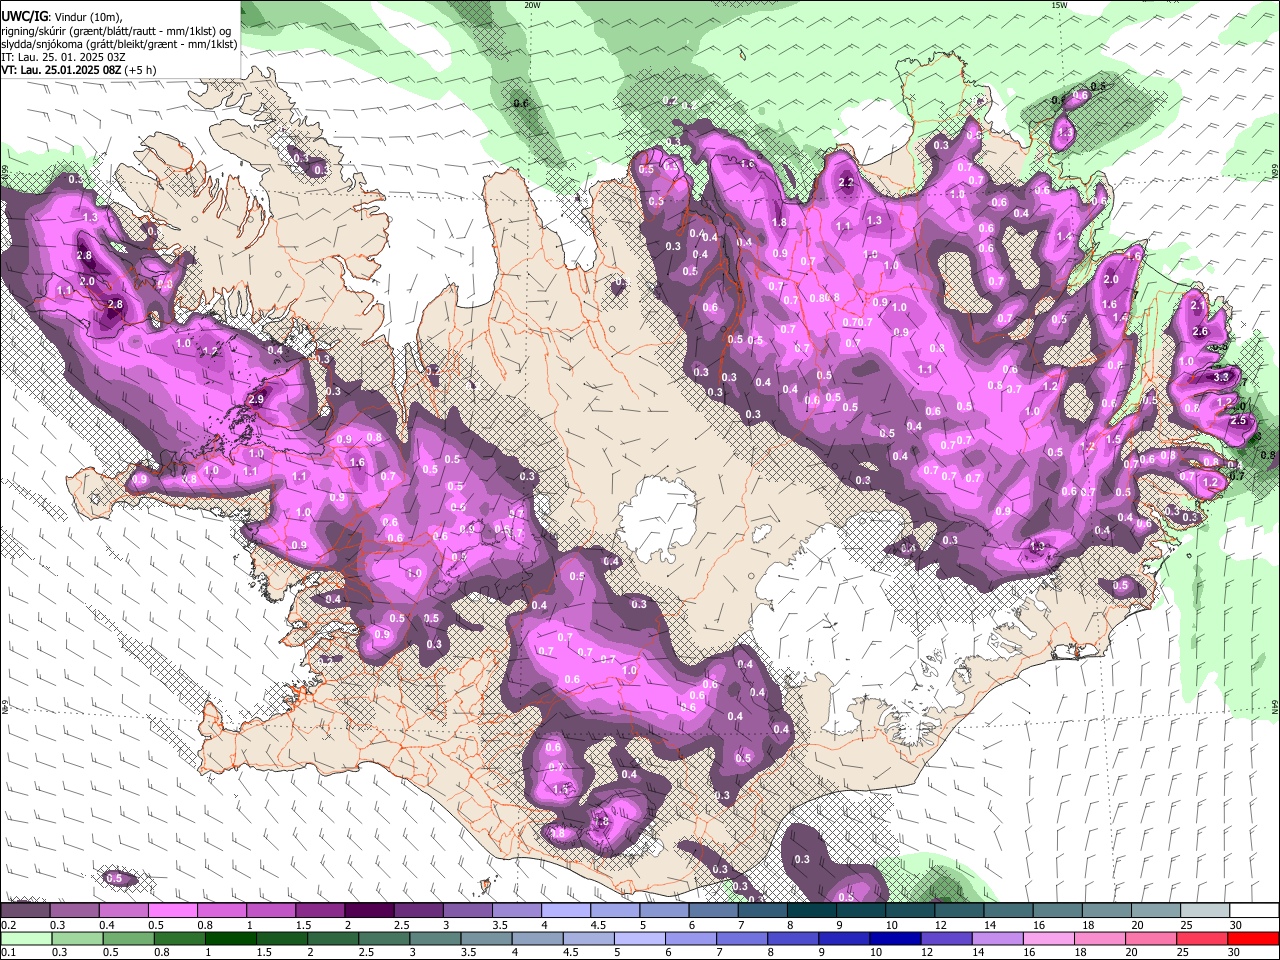Viewport: 1280px width, 960px height.
Task: Click the 'slydda/snjókoma (grátt/bleikt/grænt' description line
Action: (119, 44)
